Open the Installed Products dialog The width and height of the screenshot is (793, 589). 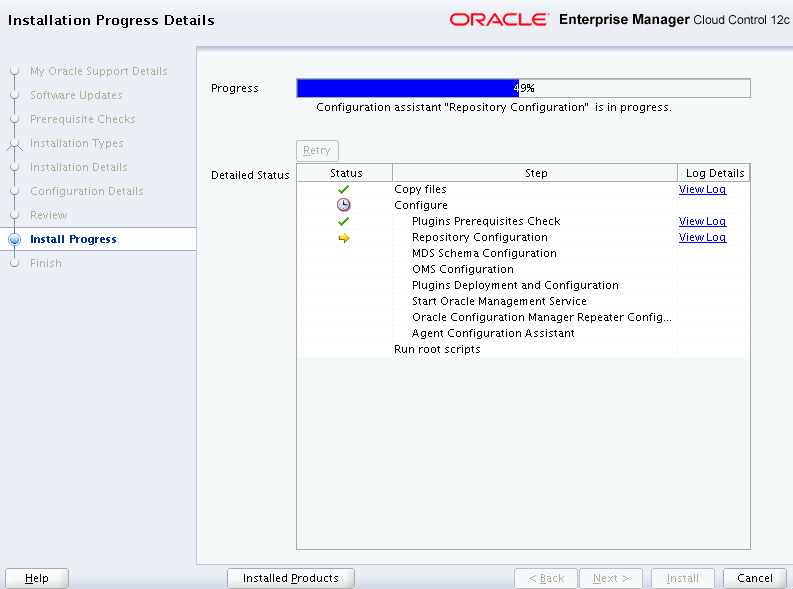[x=291, y=578]
